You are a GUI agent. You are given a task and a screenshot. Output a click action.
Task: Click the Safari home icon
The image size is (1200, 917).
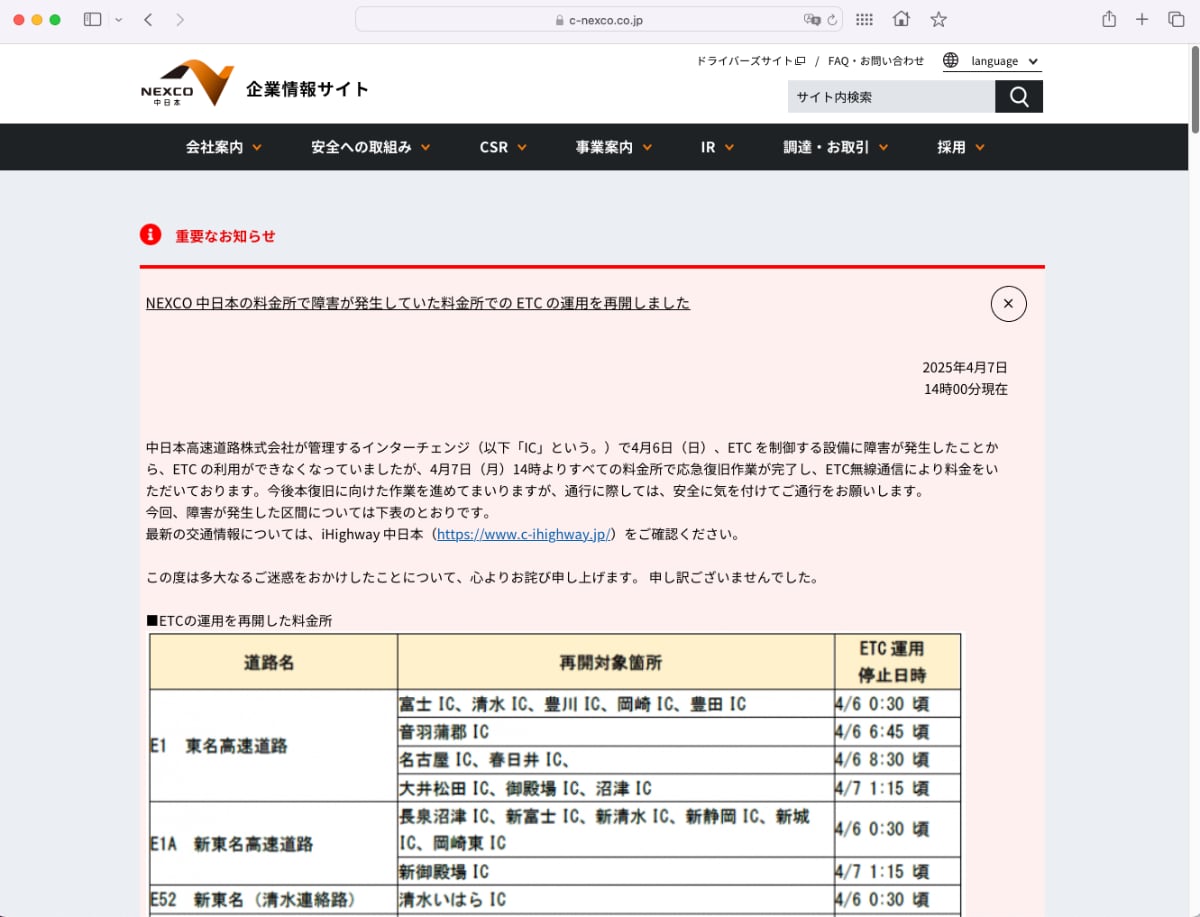click(x=901, y=19)
